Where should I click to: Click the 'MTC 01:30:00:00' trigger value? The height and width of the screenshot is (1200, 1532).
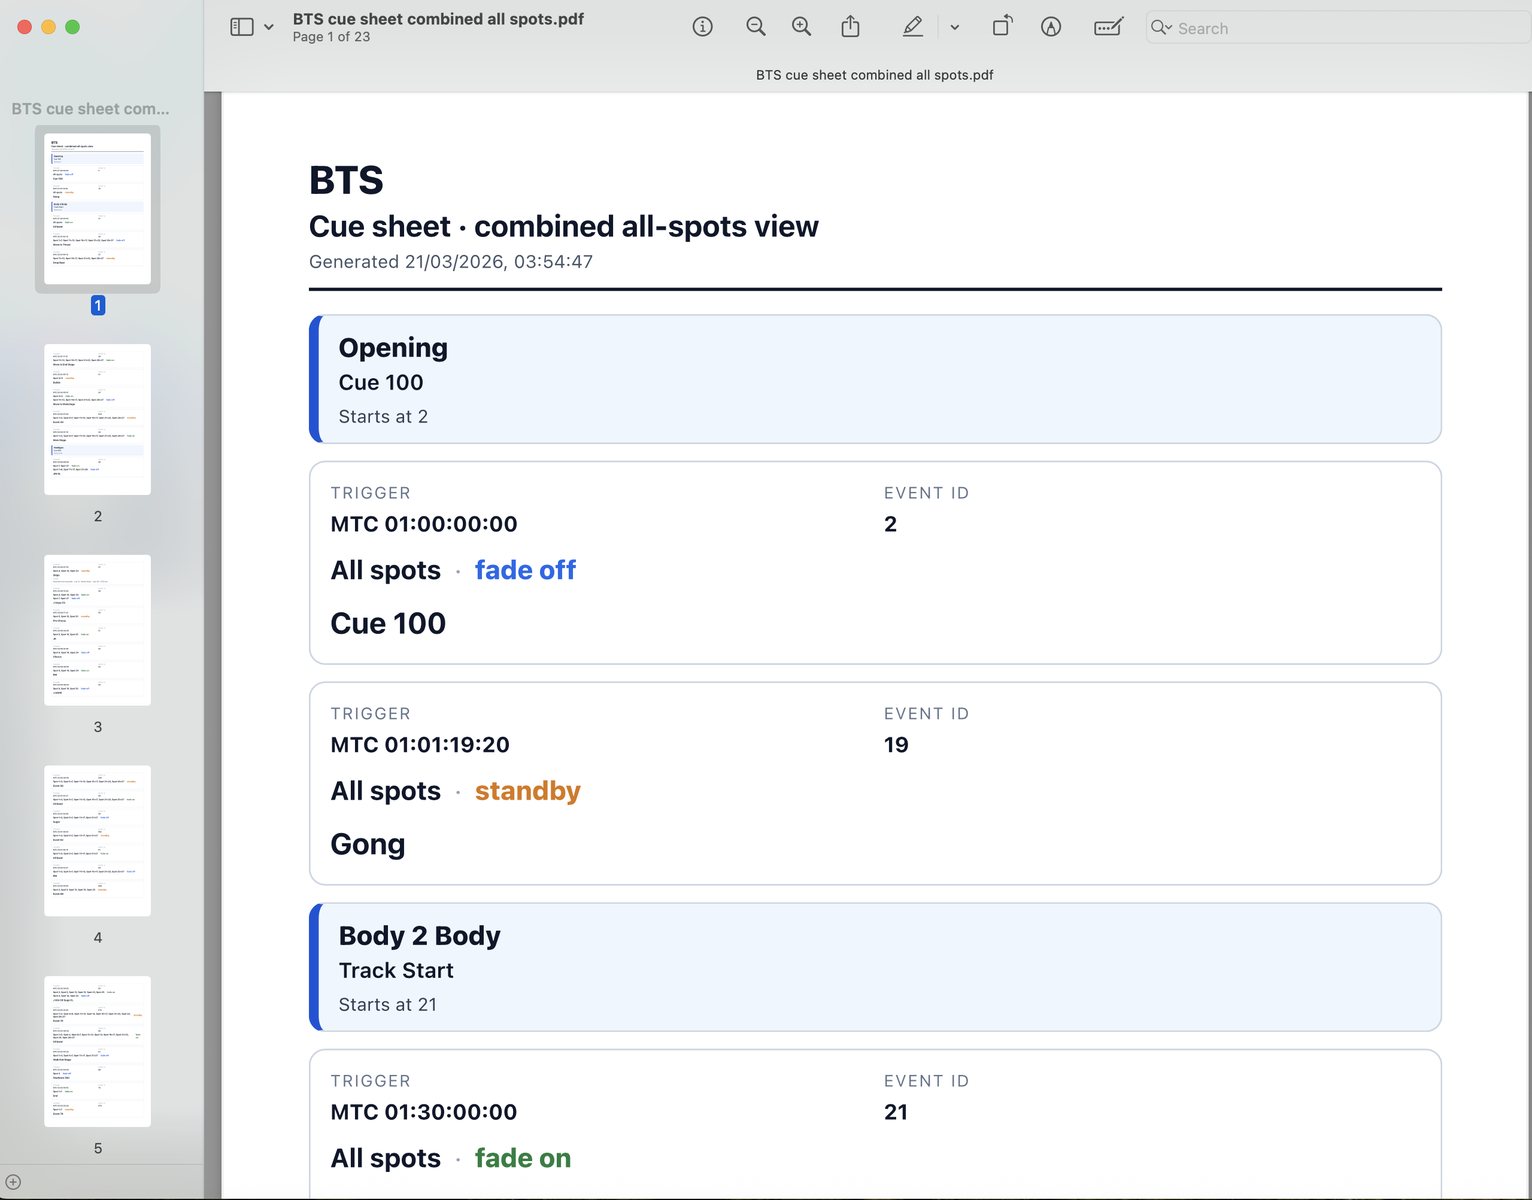(424, 1112)
